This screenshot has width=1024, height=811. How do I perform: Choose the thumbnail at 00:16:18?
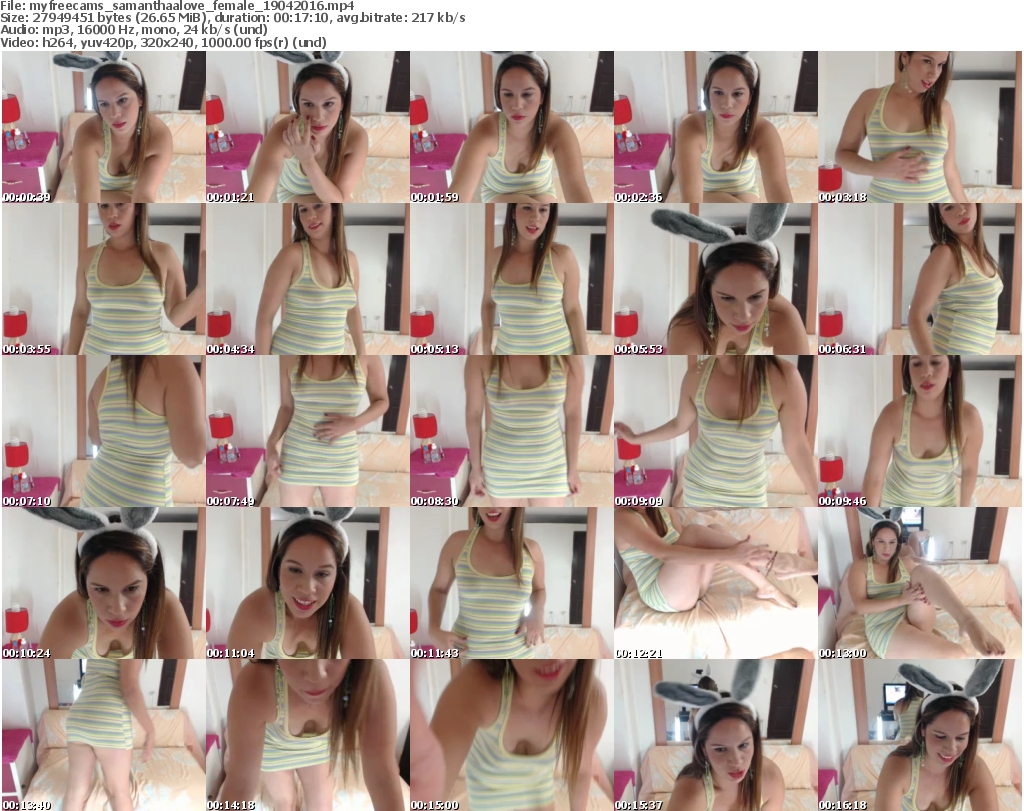point(920,735)
